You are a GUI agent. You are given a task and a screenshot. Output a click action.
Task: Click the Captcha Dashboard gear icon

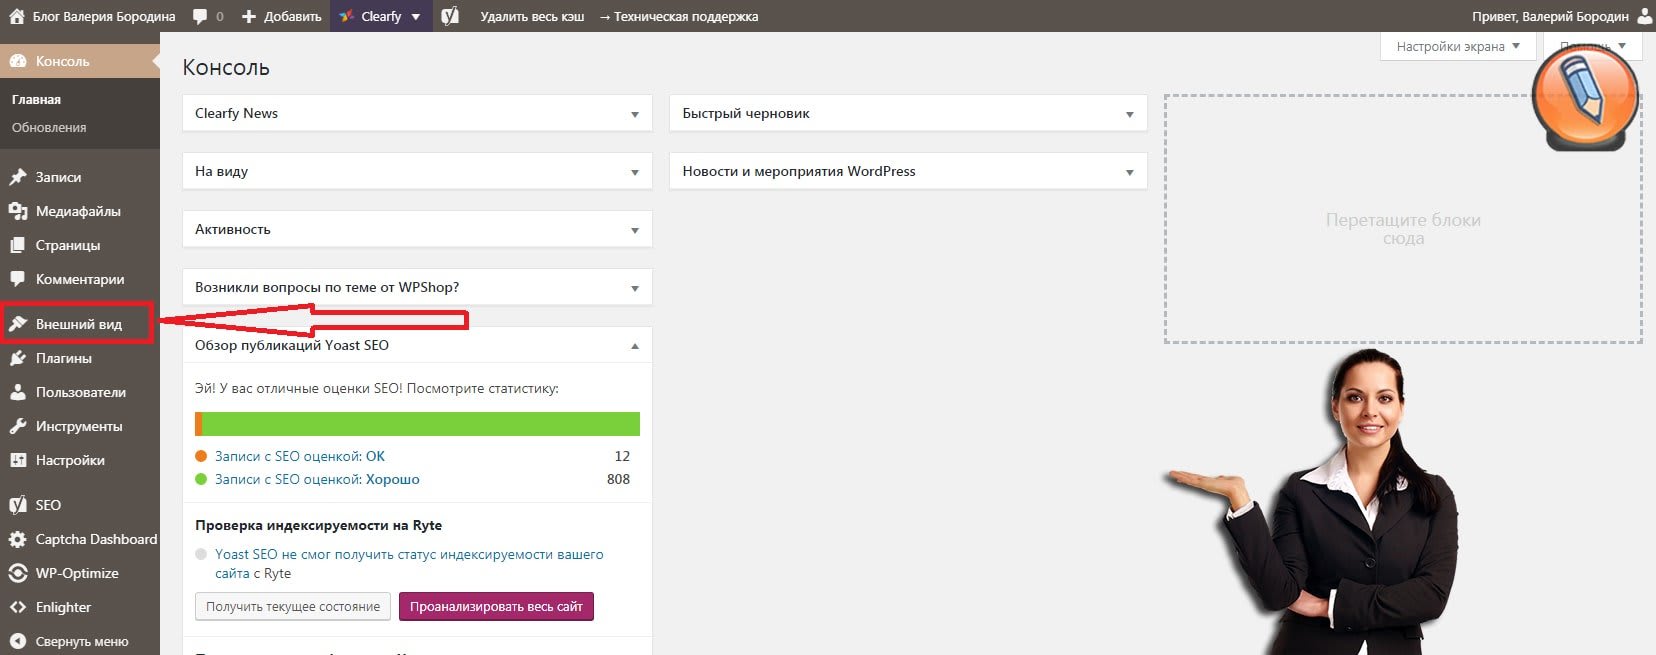18,539
